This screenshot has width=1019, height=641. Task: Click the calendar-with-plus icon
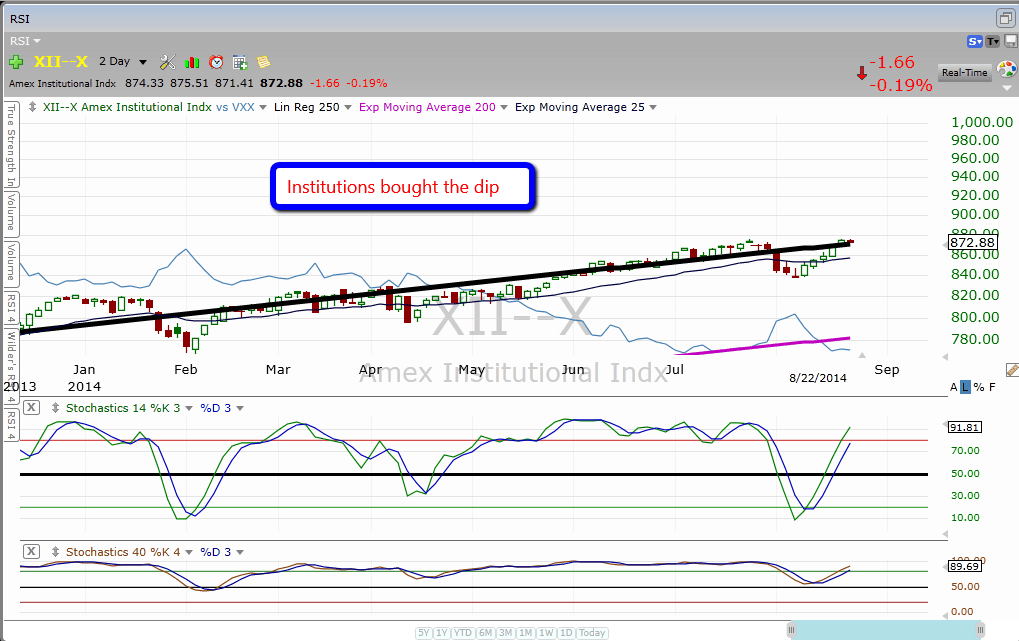click(x=240, y=62)
